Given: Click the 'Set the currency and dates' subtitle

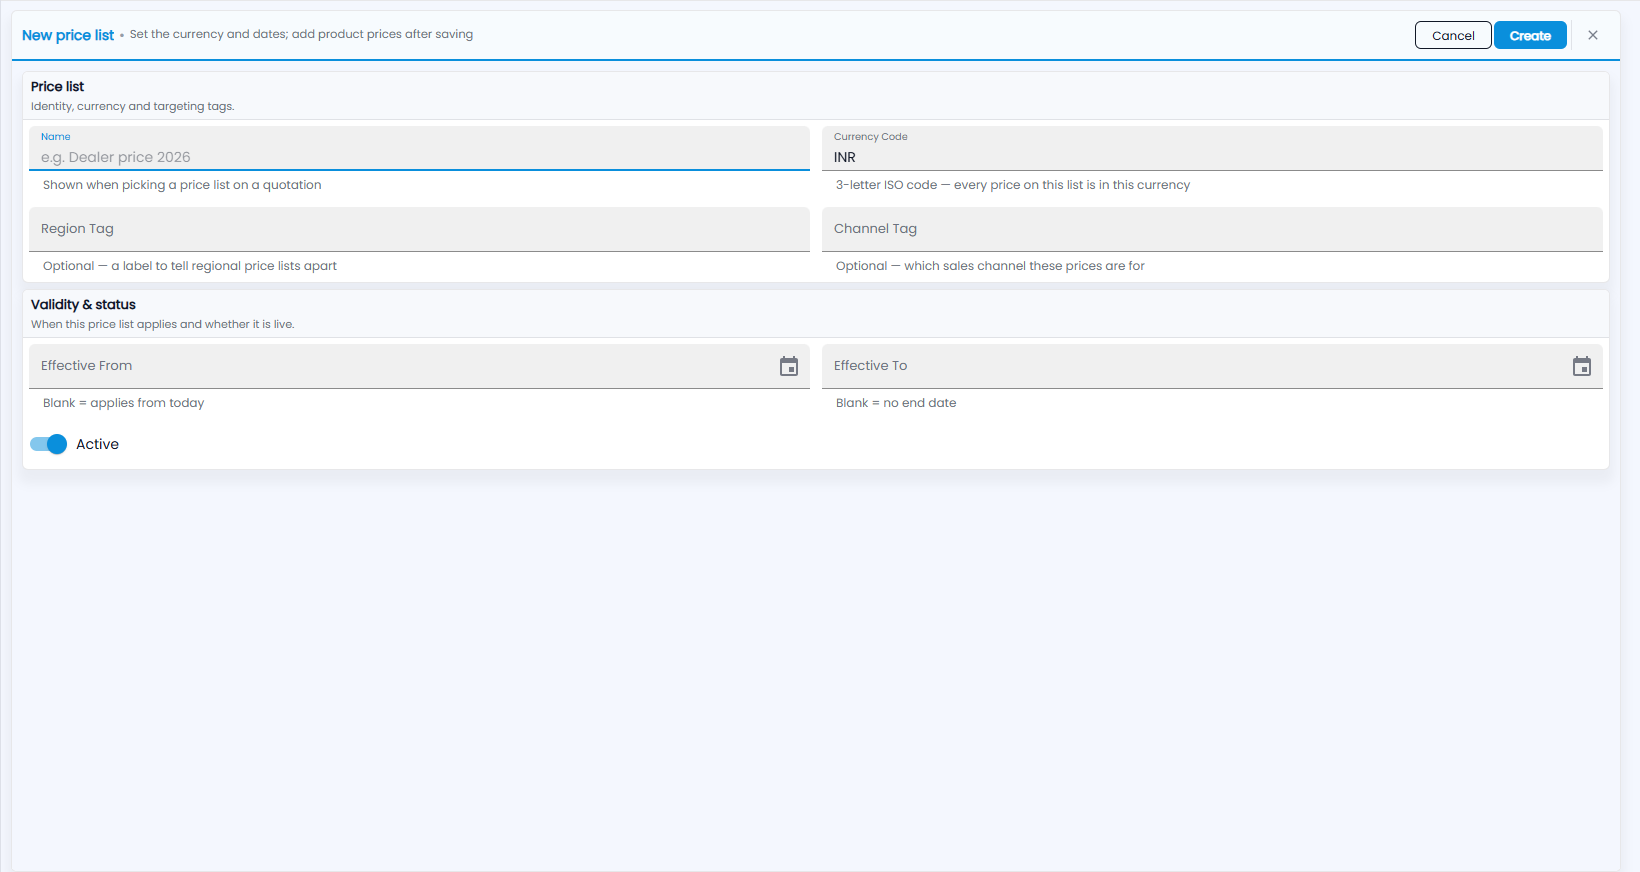Looking at the screenshot, I should click(x=301, y=34).
